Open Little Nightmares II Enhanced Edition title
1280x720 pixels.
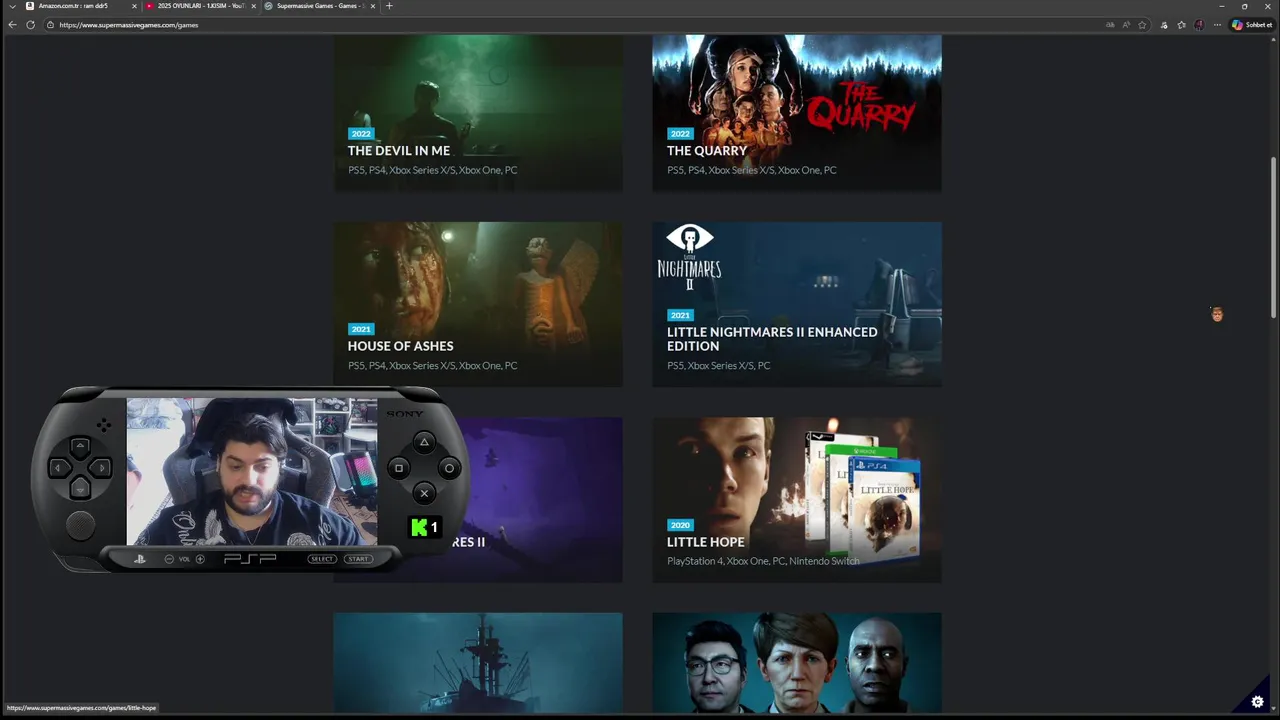tap(772, 339)
